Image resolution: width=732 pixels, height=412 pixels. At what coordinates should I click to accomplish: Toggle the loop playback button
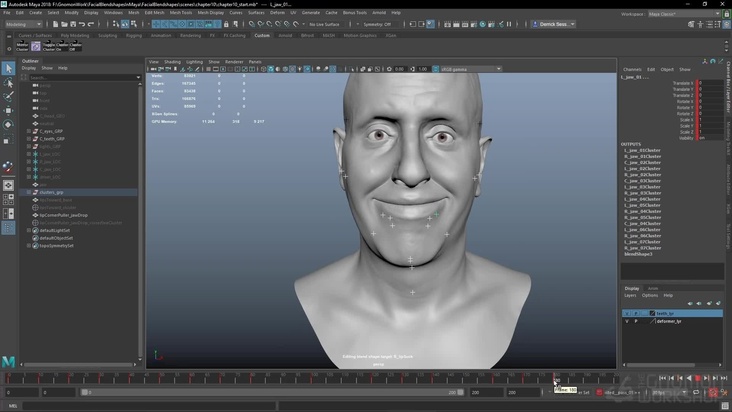click(696, 392)
